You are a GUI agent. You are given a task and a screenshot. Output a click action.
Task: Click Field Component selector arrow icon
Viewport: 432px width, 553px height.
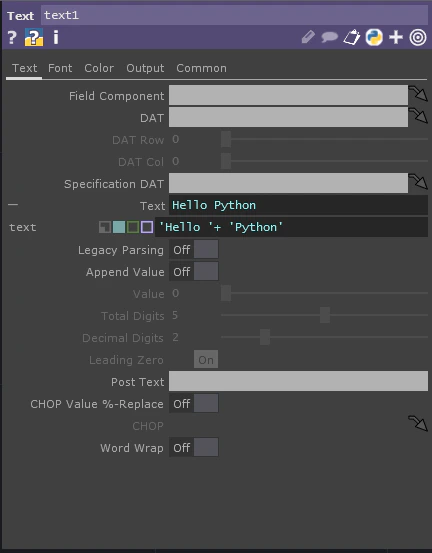coord(418,94)
